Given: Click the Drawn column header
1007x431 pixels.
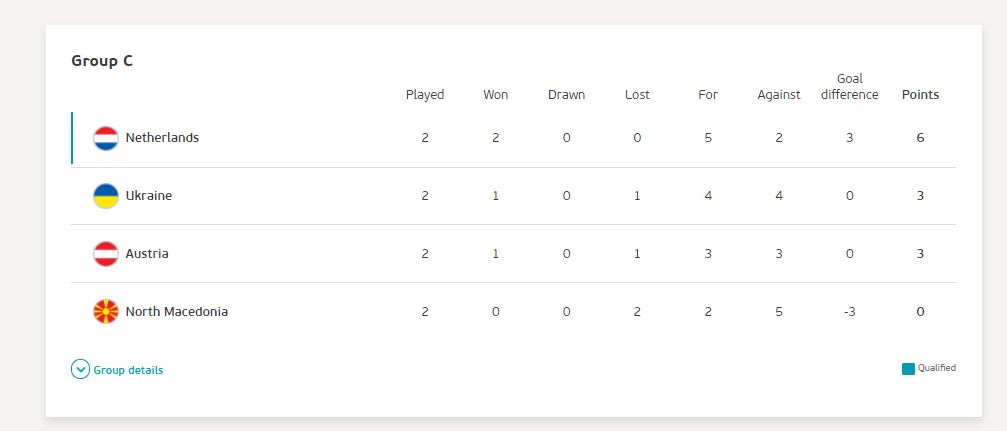Looking at the screenshot, I should [x=566, y=94].
